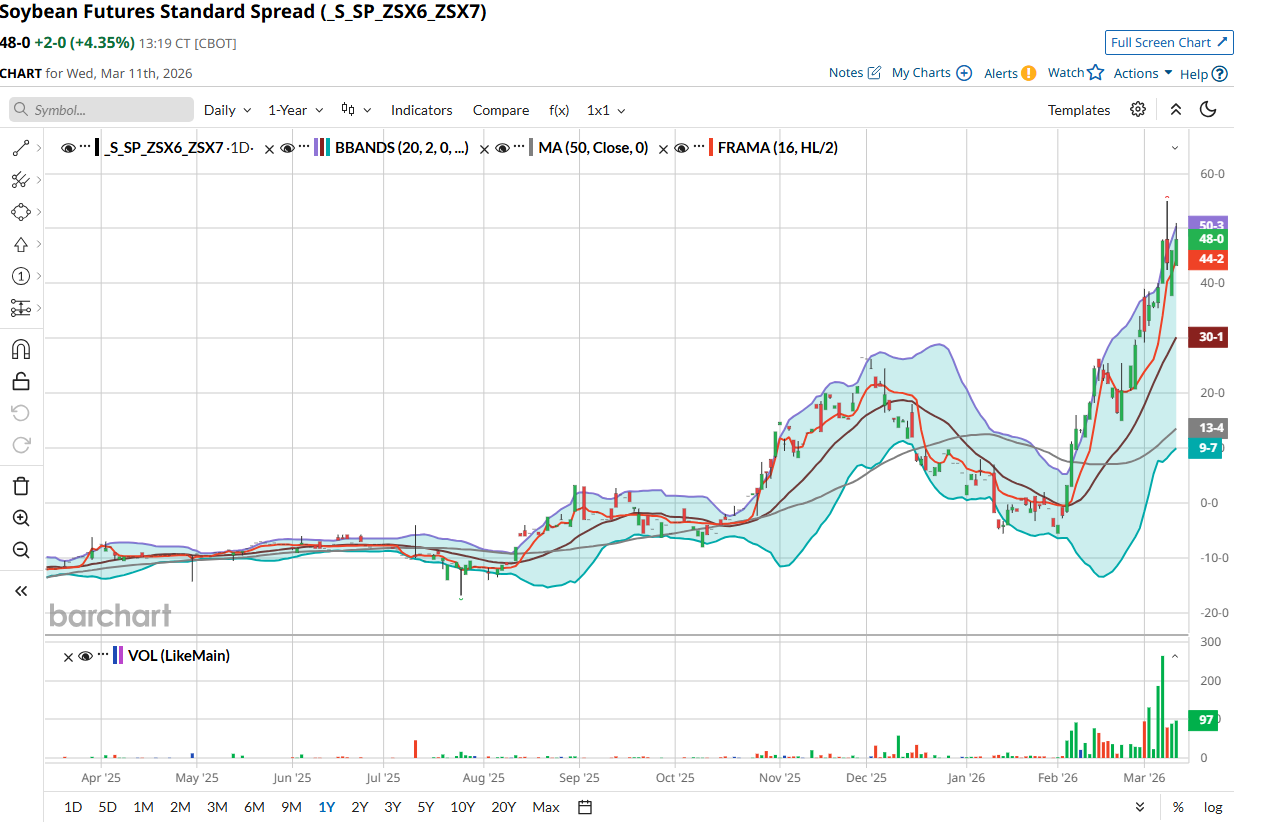
Task: Undo the last chart action
Action: click(21, 413)
